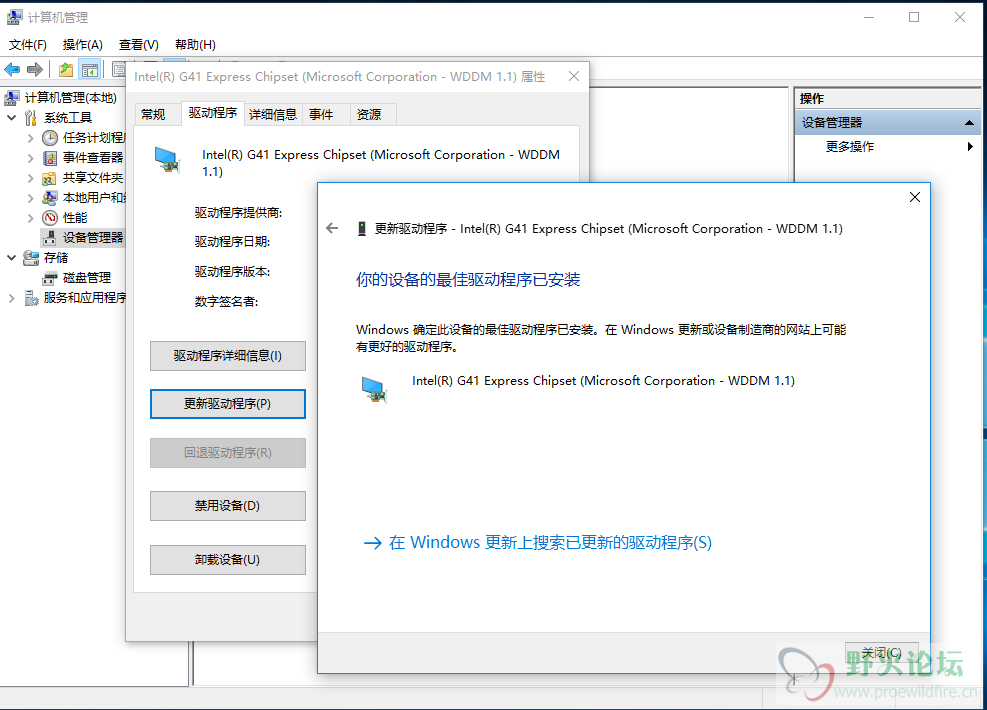
Task: Expand the 本地用户和组 tree node
Action: [30, 198]
